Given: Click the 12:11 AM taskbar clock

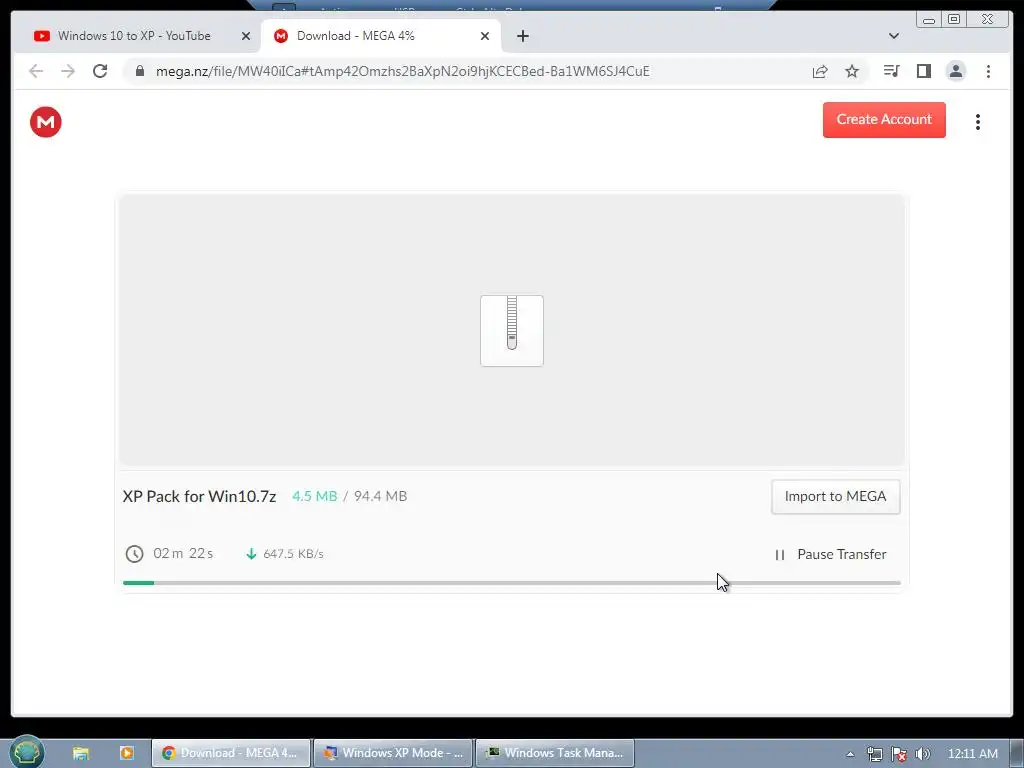Looking at the screenshot, I should (x=972, y=754).
